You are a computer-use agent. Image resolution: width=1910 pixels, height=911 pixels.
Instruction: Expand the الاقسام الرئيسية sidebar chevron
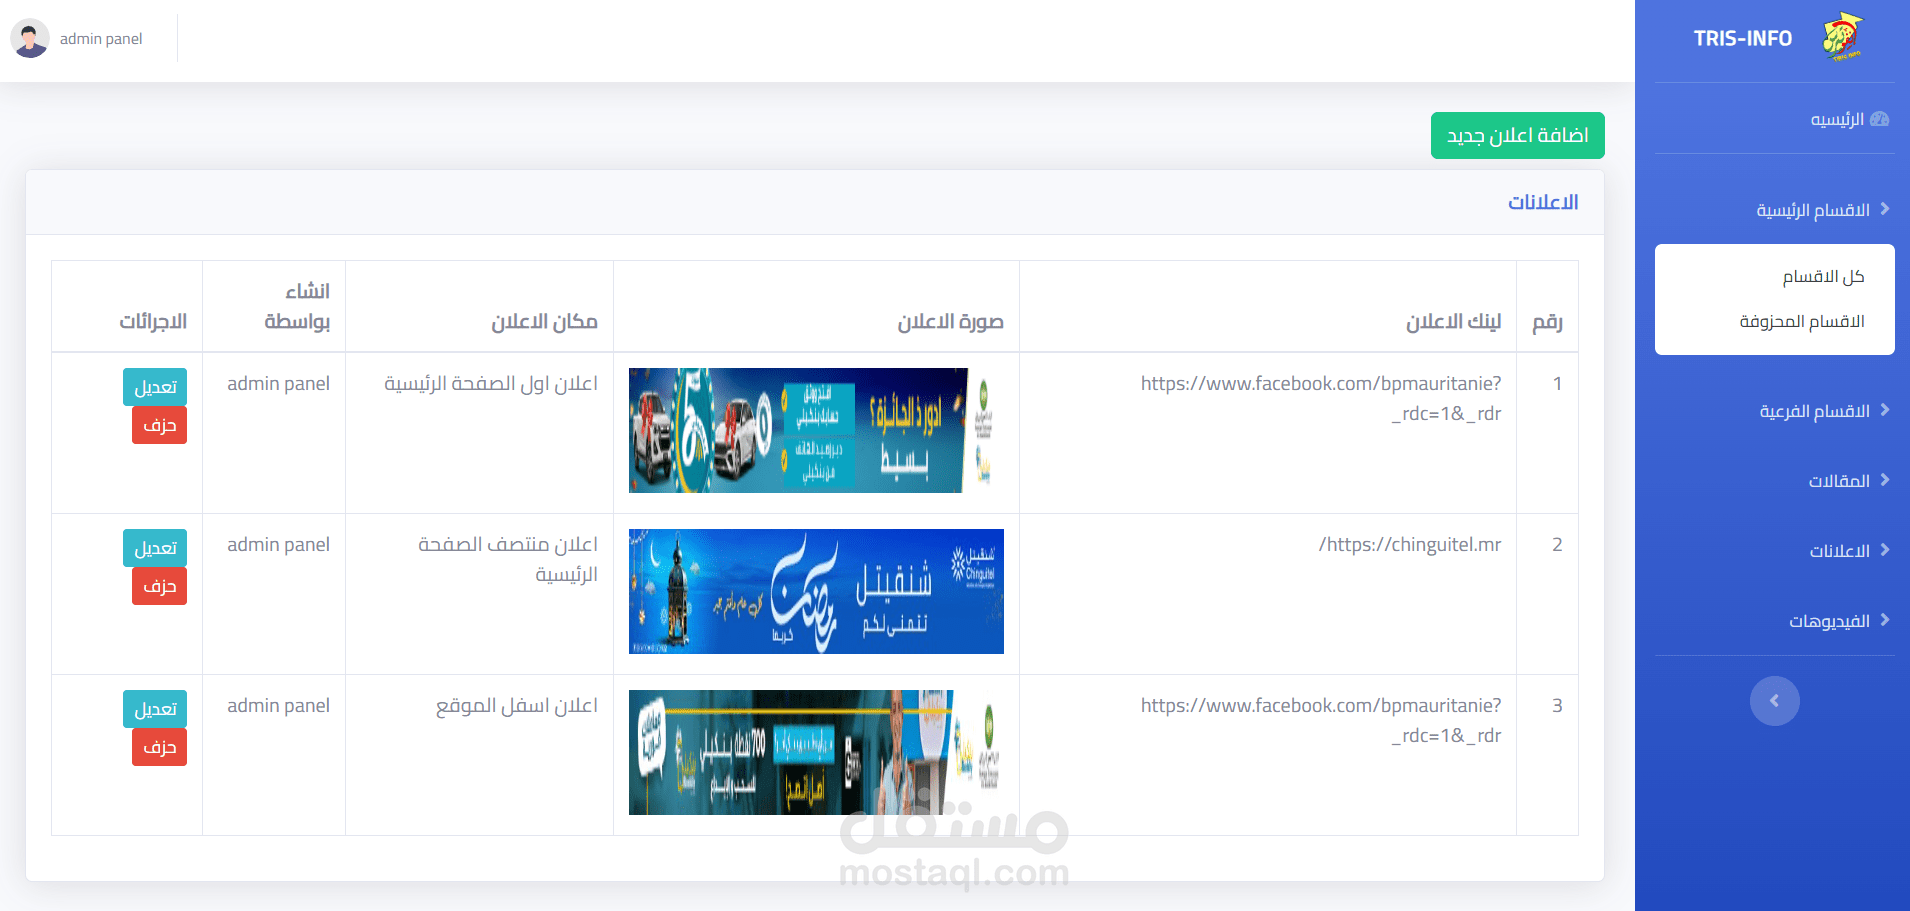point(1885,209)
